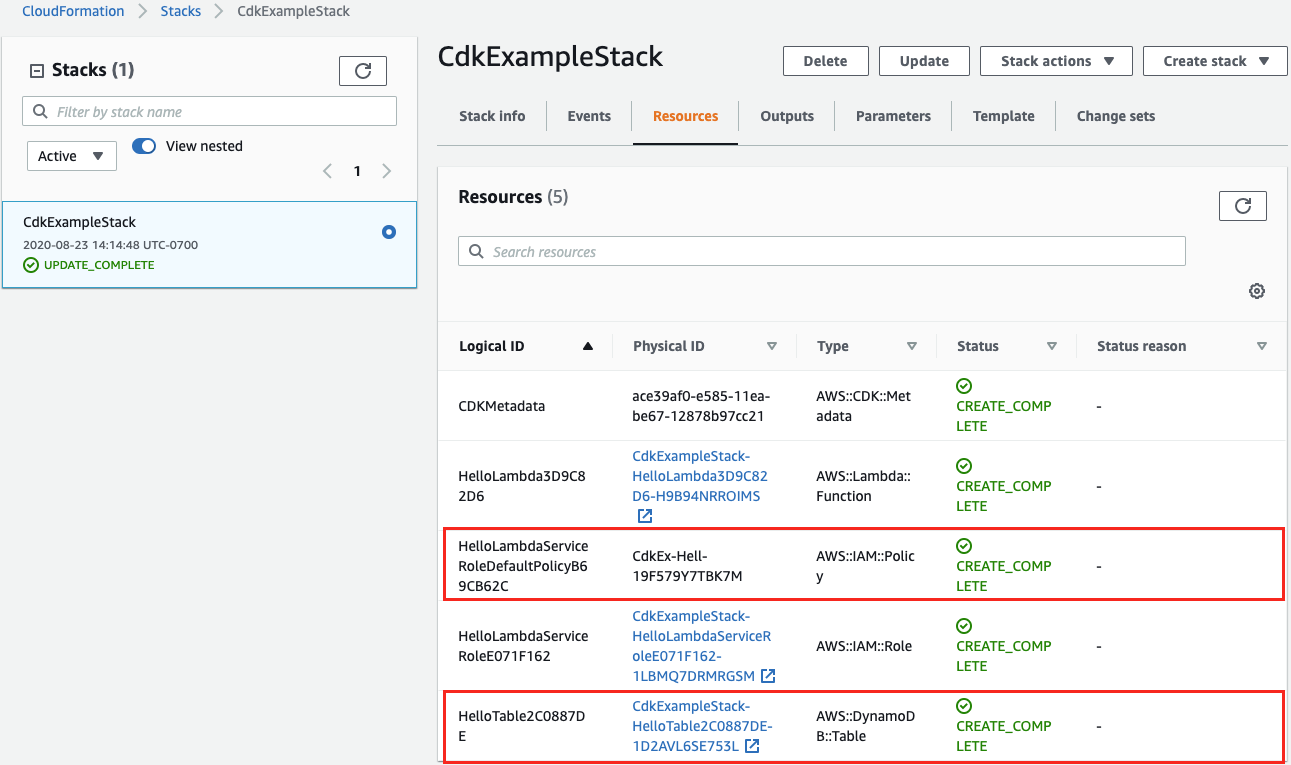
Task: Switch to the Events tab
Action: pyautogui.click(x=589, y=116)
